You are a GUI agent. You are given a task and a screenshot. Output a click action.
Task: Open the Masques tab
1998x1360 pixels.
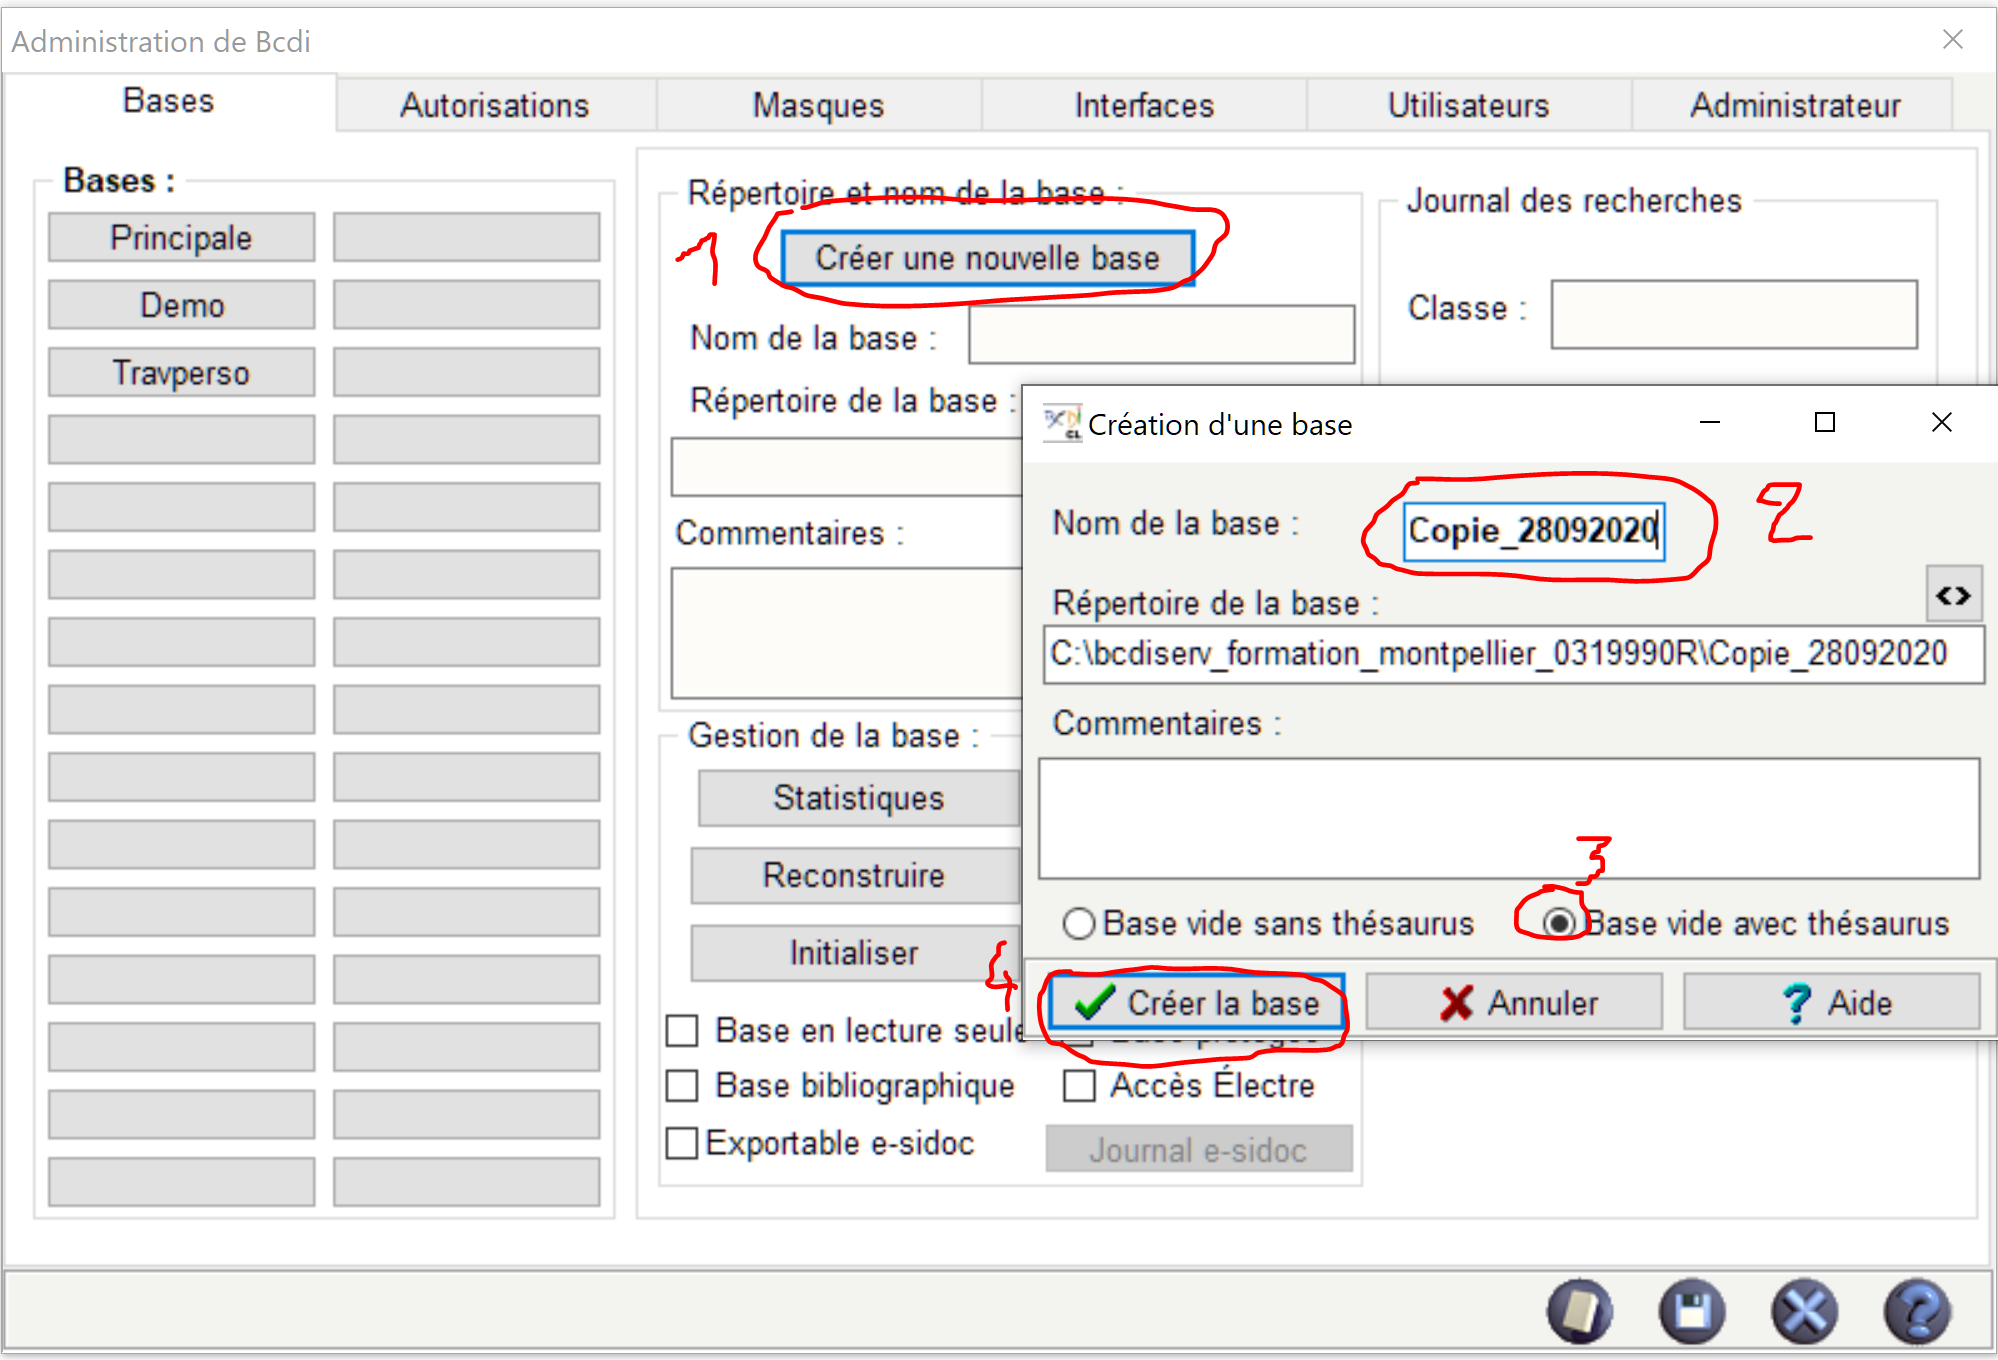pyautogui.click(x=819, y=105)
